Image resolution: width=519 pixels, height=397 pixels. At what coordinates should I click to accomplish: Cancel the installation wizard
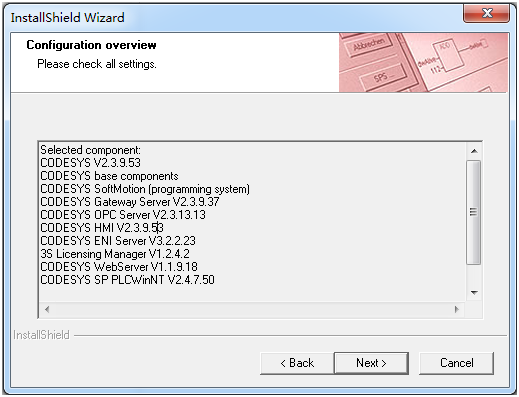pos(456,363)
